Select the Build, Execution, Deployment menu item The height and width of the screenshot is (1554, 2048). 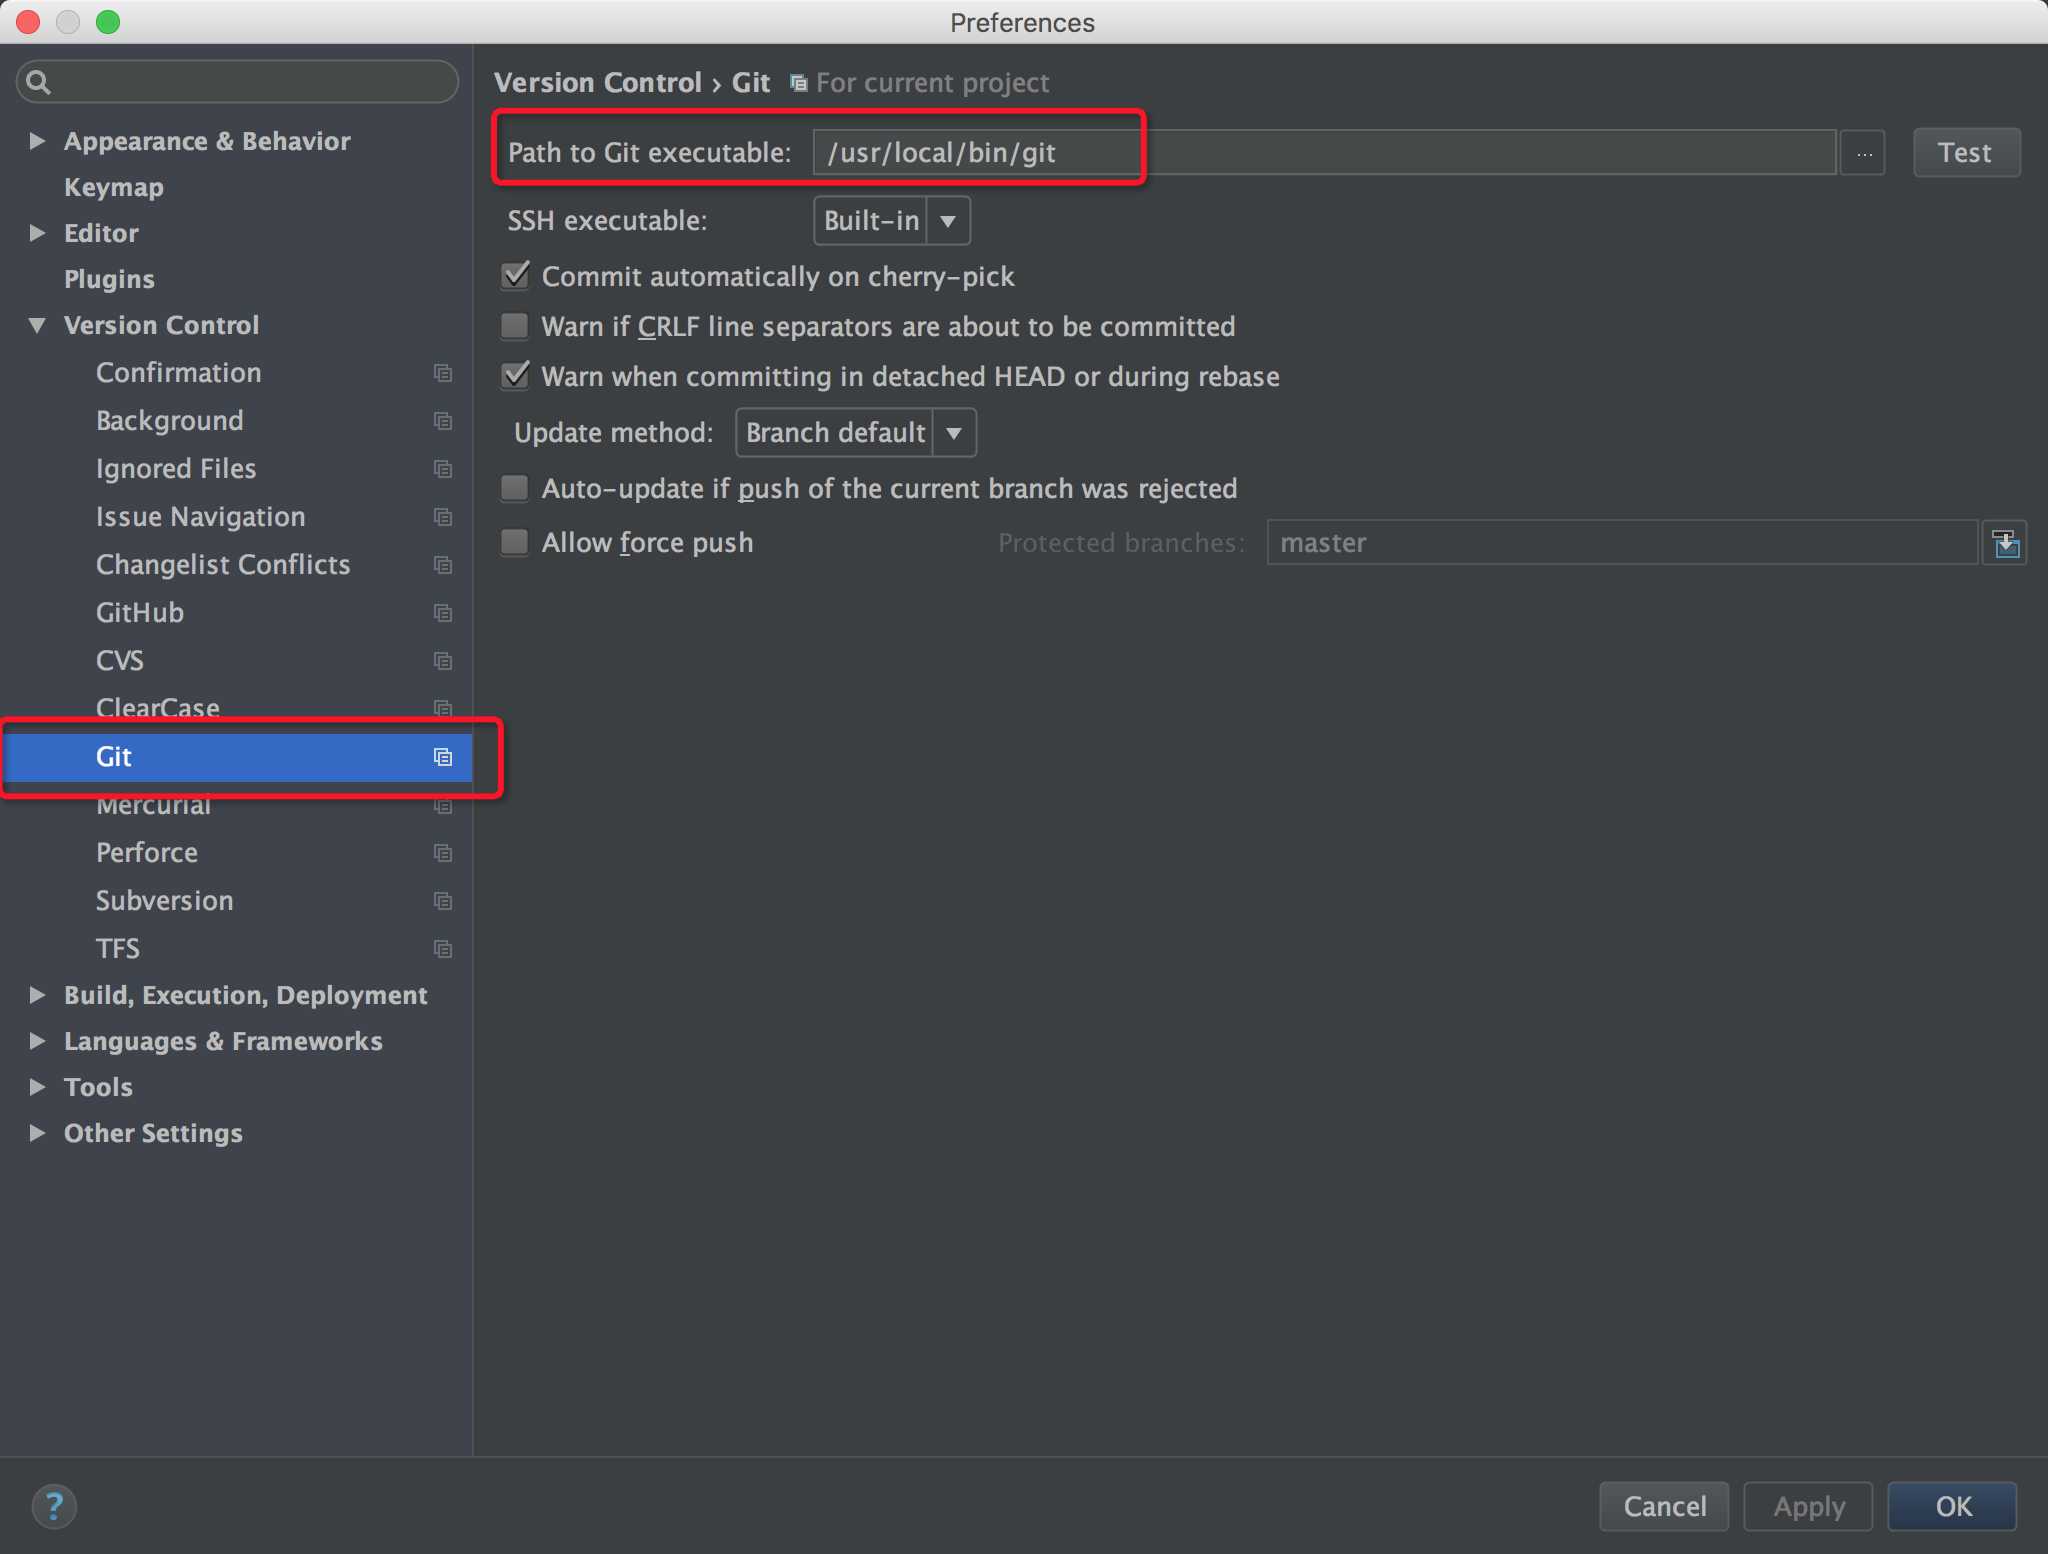coord(243,994)
